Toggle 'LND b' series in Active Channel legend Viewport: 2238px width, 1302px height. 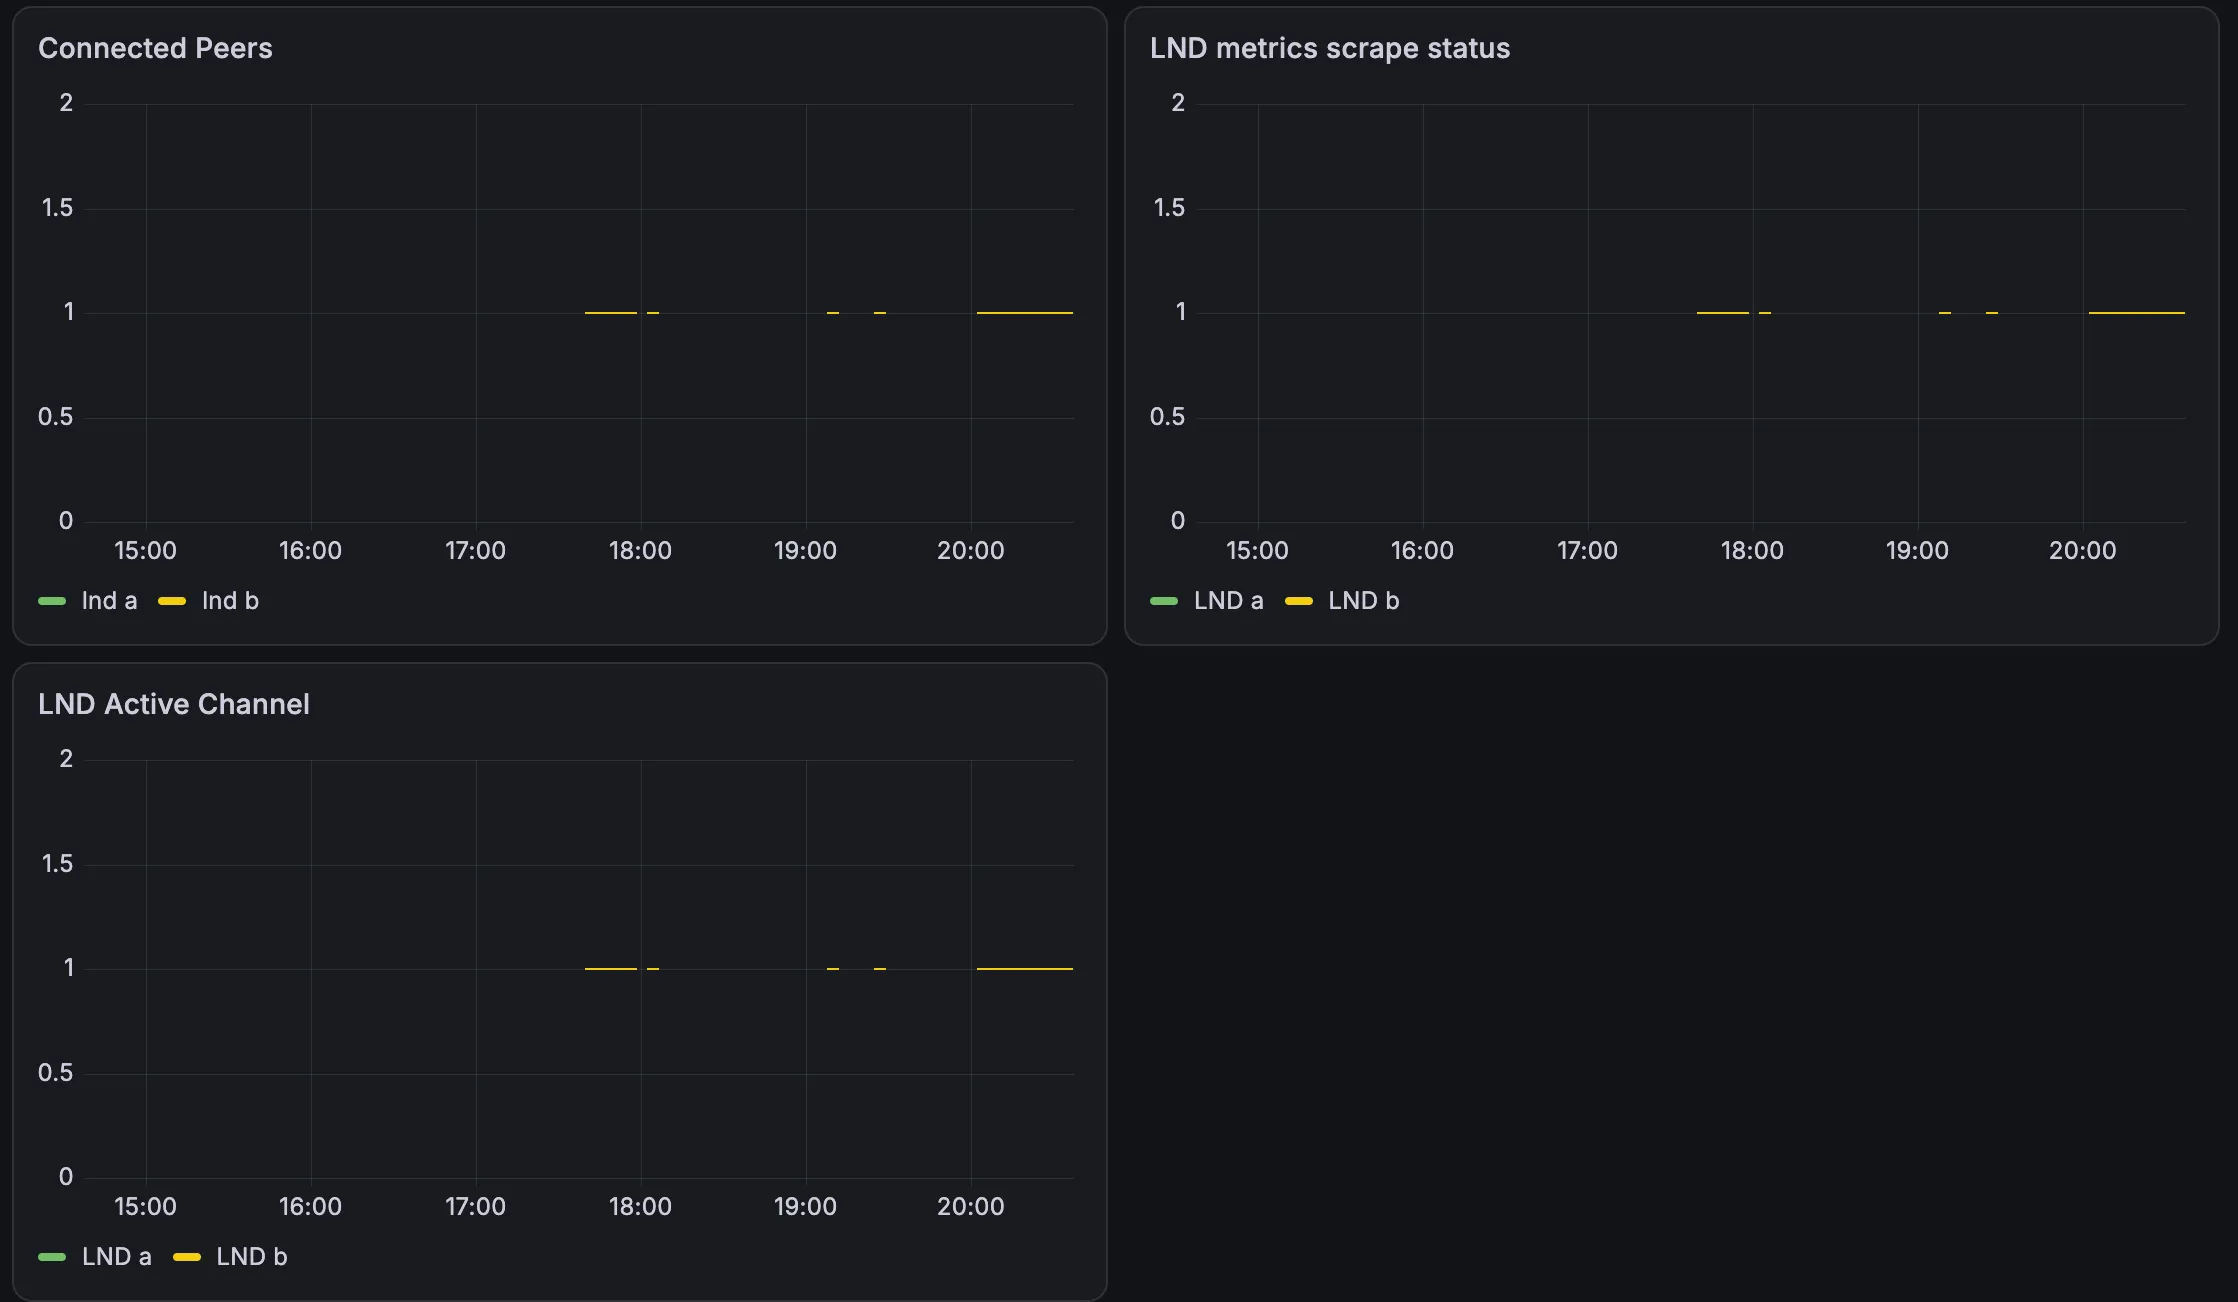[x=251, y=1256]
